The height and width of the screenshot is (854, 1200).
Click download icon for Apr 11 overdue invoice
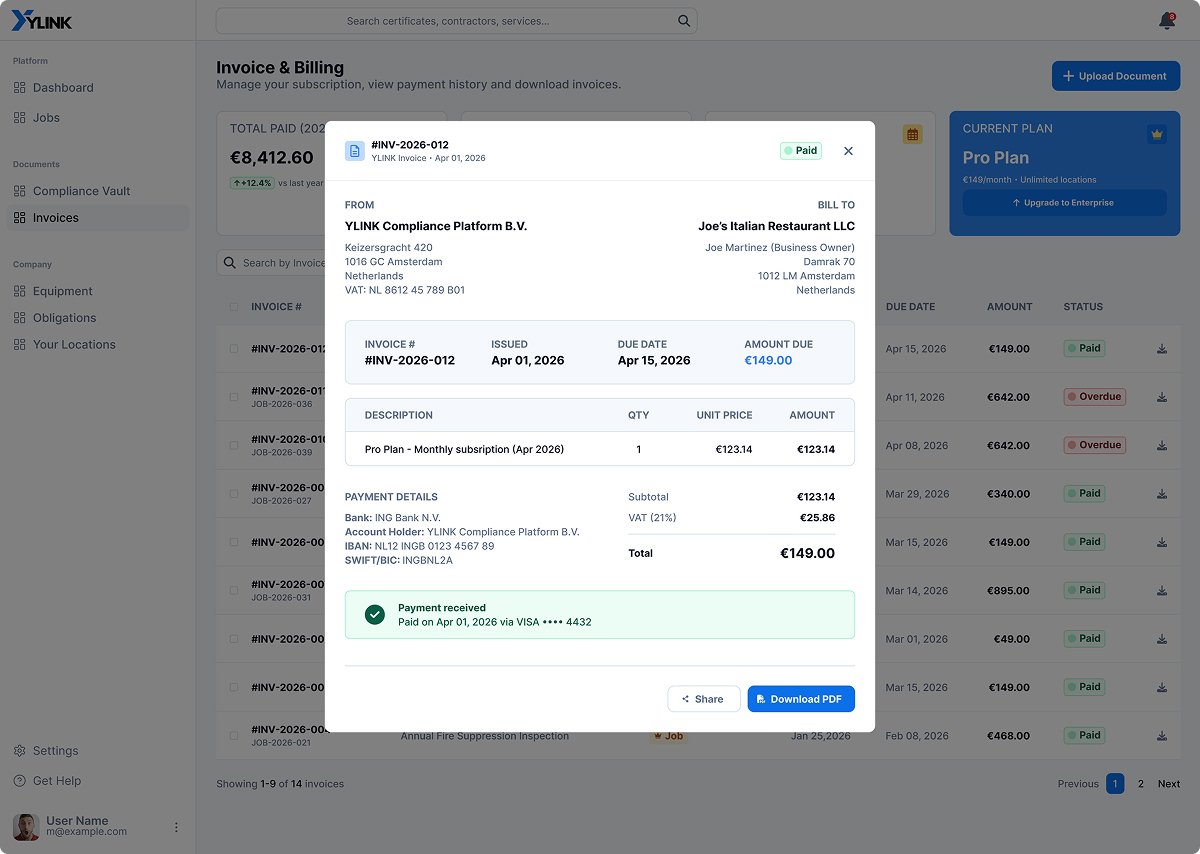point(1162,397)
